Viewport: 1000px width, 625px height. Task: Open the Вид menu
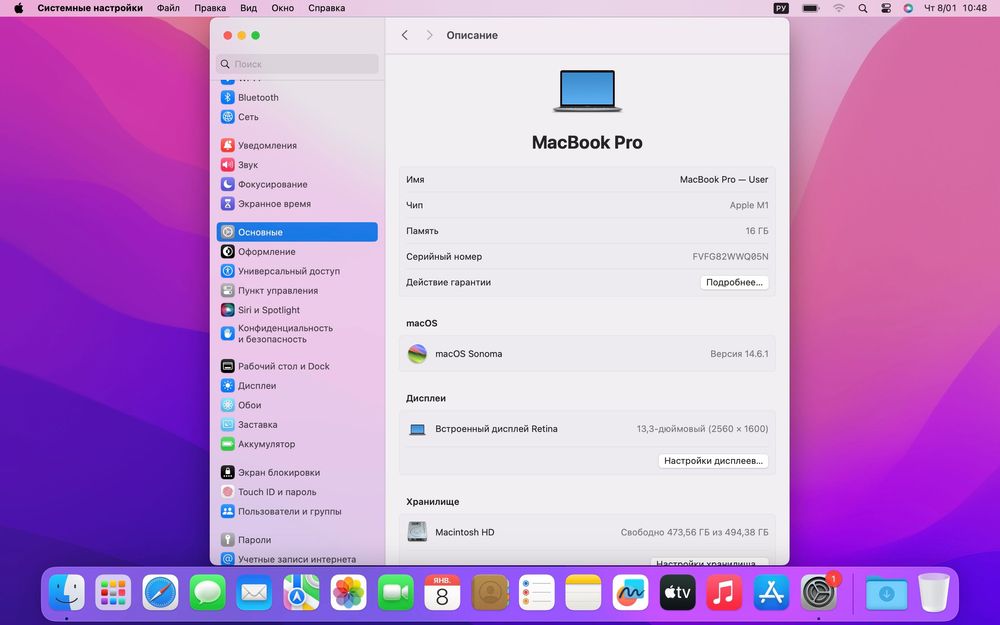pyautogui.click(x=248, y=8)
